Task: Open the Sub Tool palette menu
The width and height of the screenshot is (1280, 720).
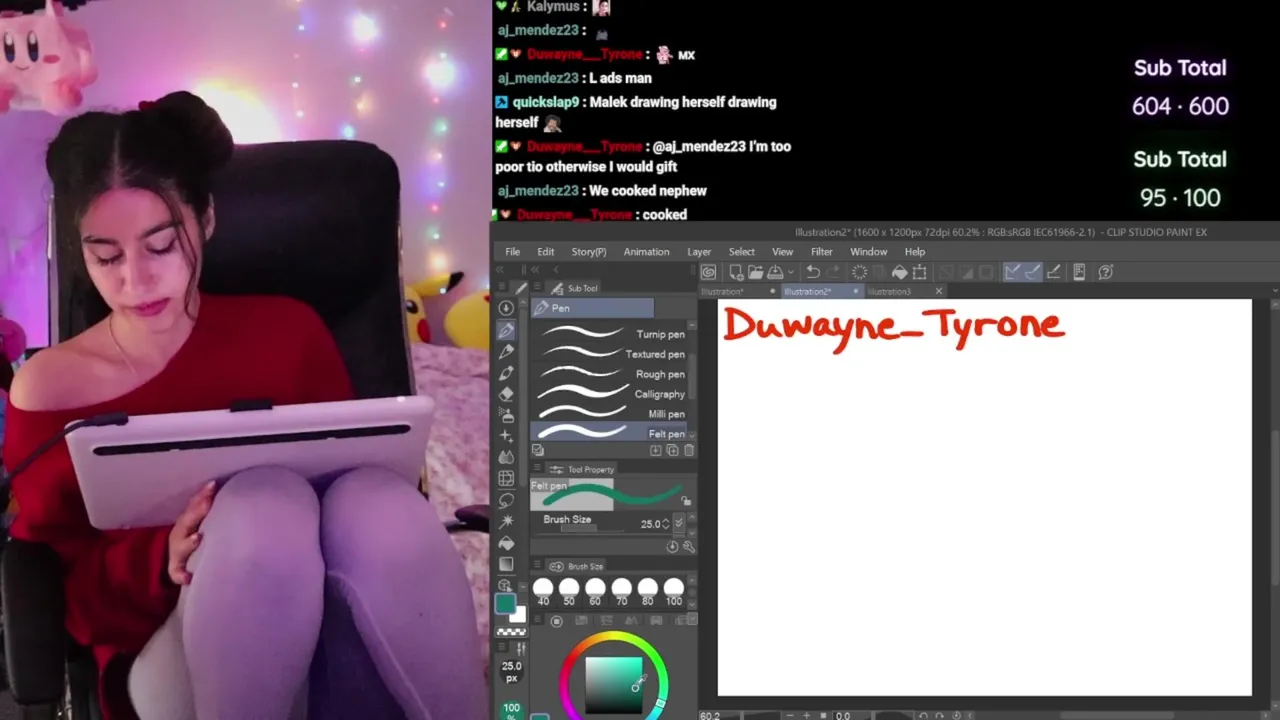Action: 537,288
